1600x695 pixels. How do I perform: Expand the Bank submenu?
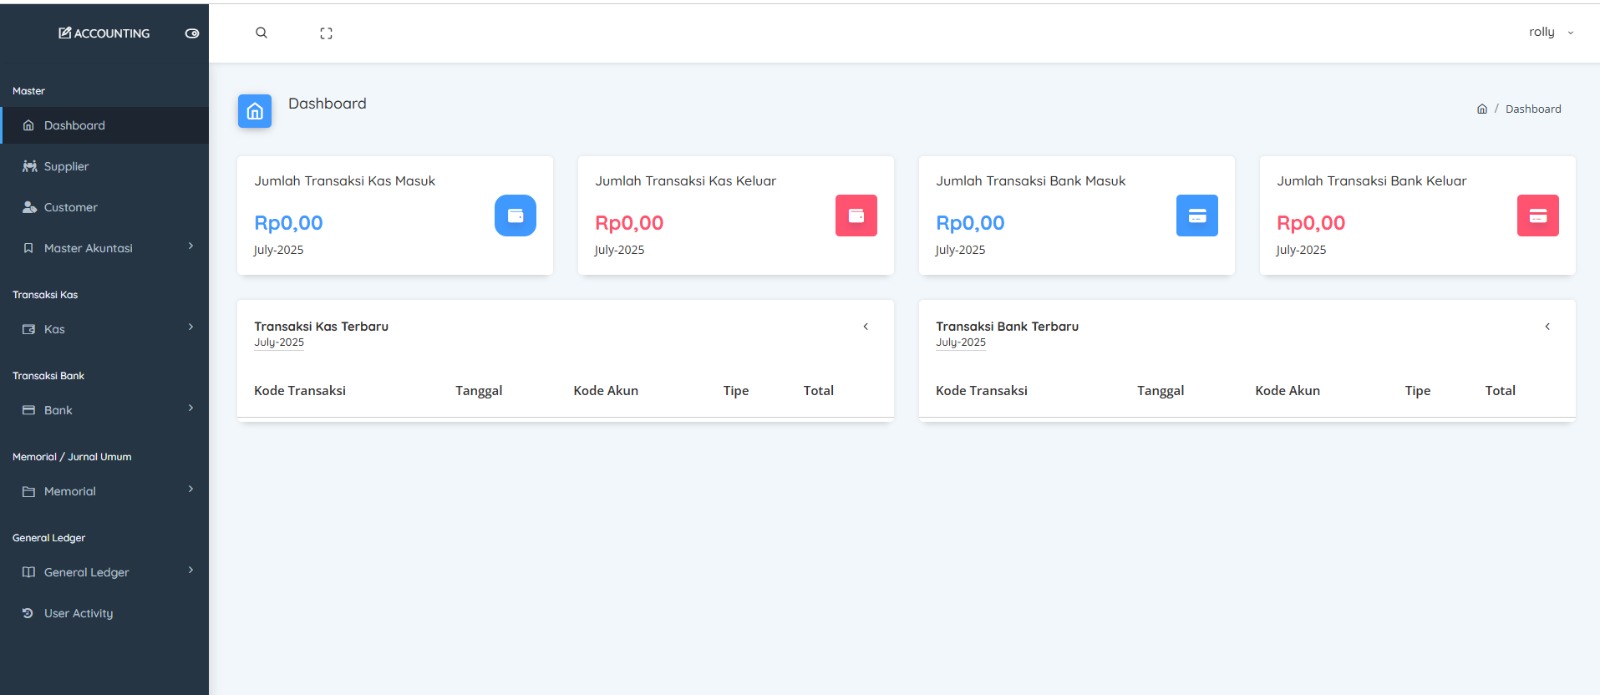[x=105, y=410]
